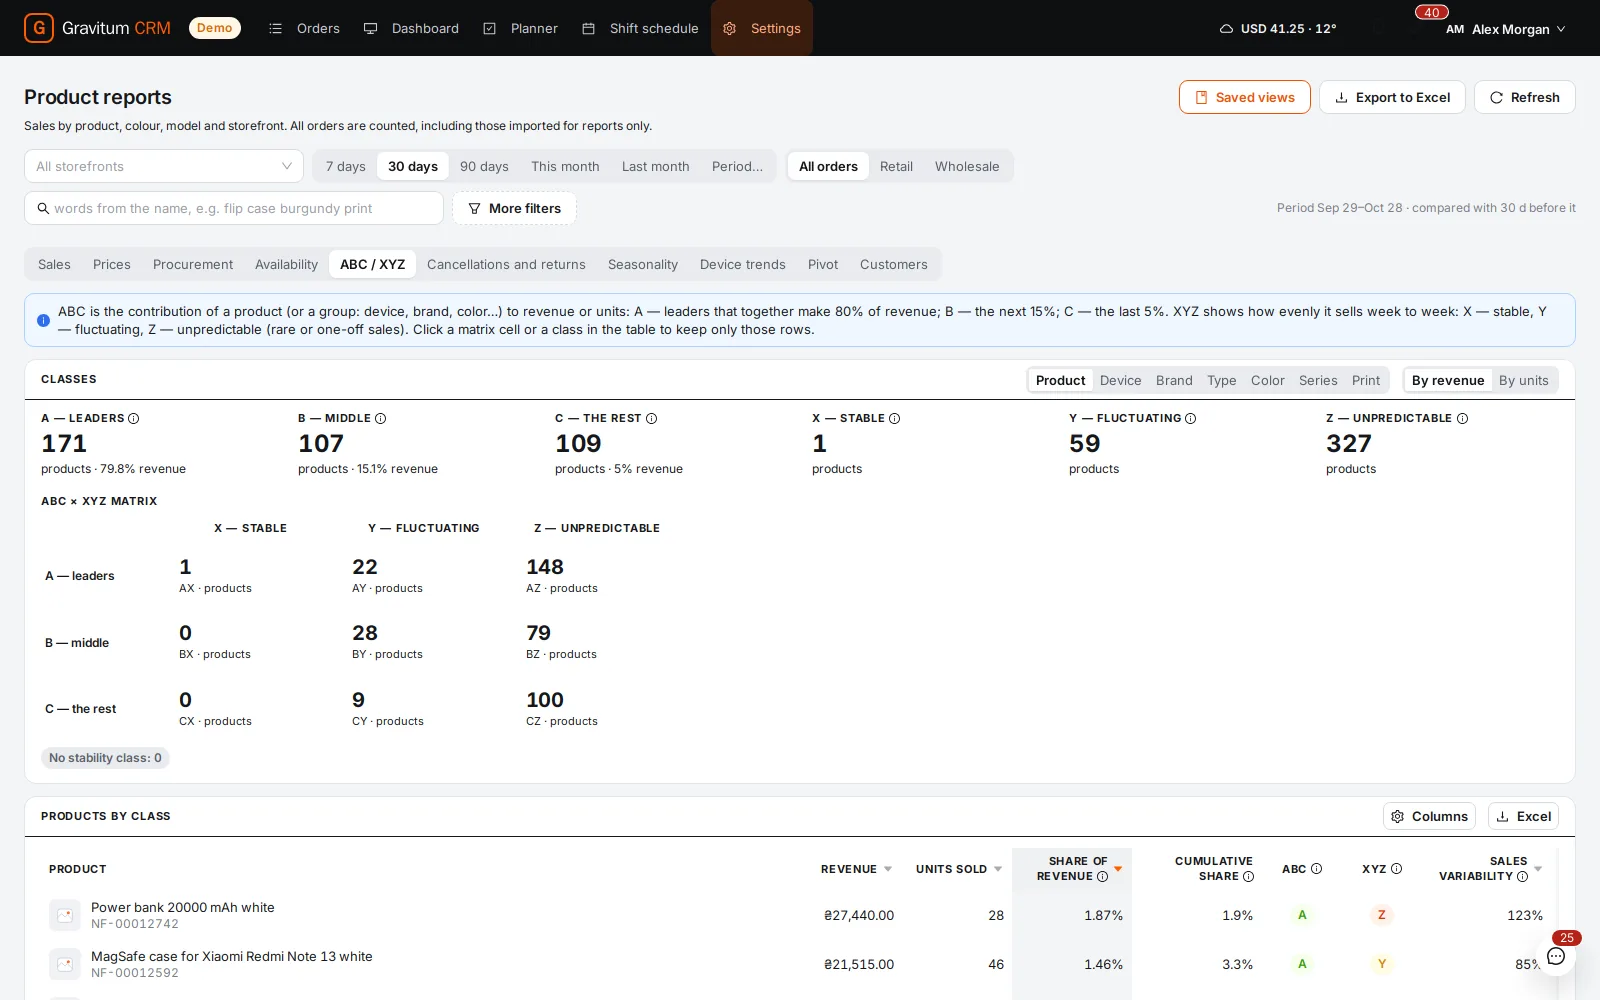The width and height of the screenshot is (1600, 1000).
Task: Filter orders to Wholesale only
Action: pyautogui.click(x=967, y=166)
